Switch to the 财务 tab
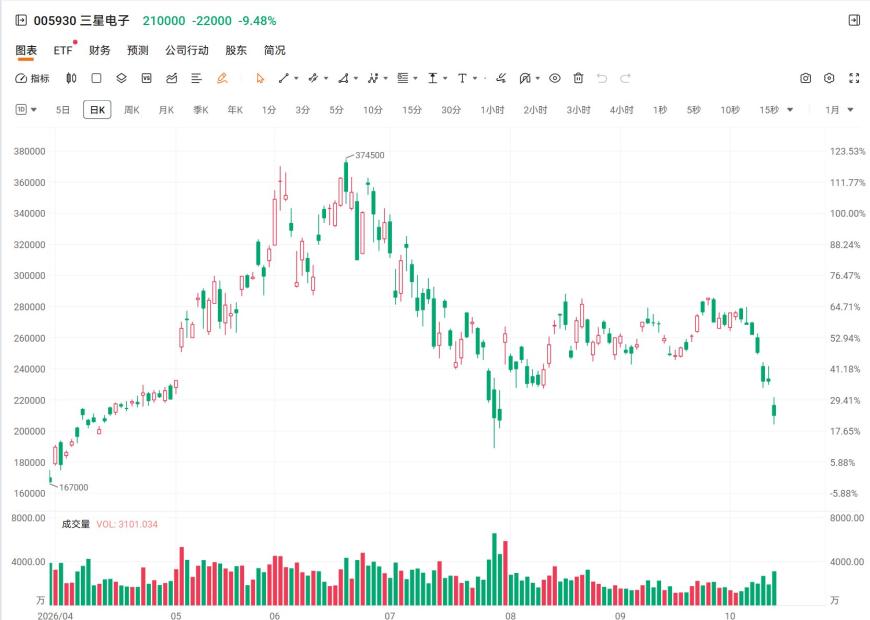This screenshot has width=870, height=620. pos(99,51)
